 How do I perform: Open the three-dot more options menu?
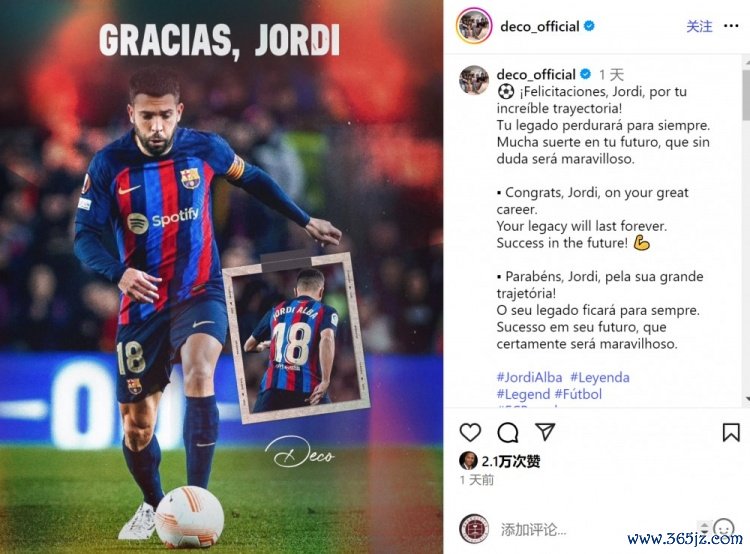(731, 26)
